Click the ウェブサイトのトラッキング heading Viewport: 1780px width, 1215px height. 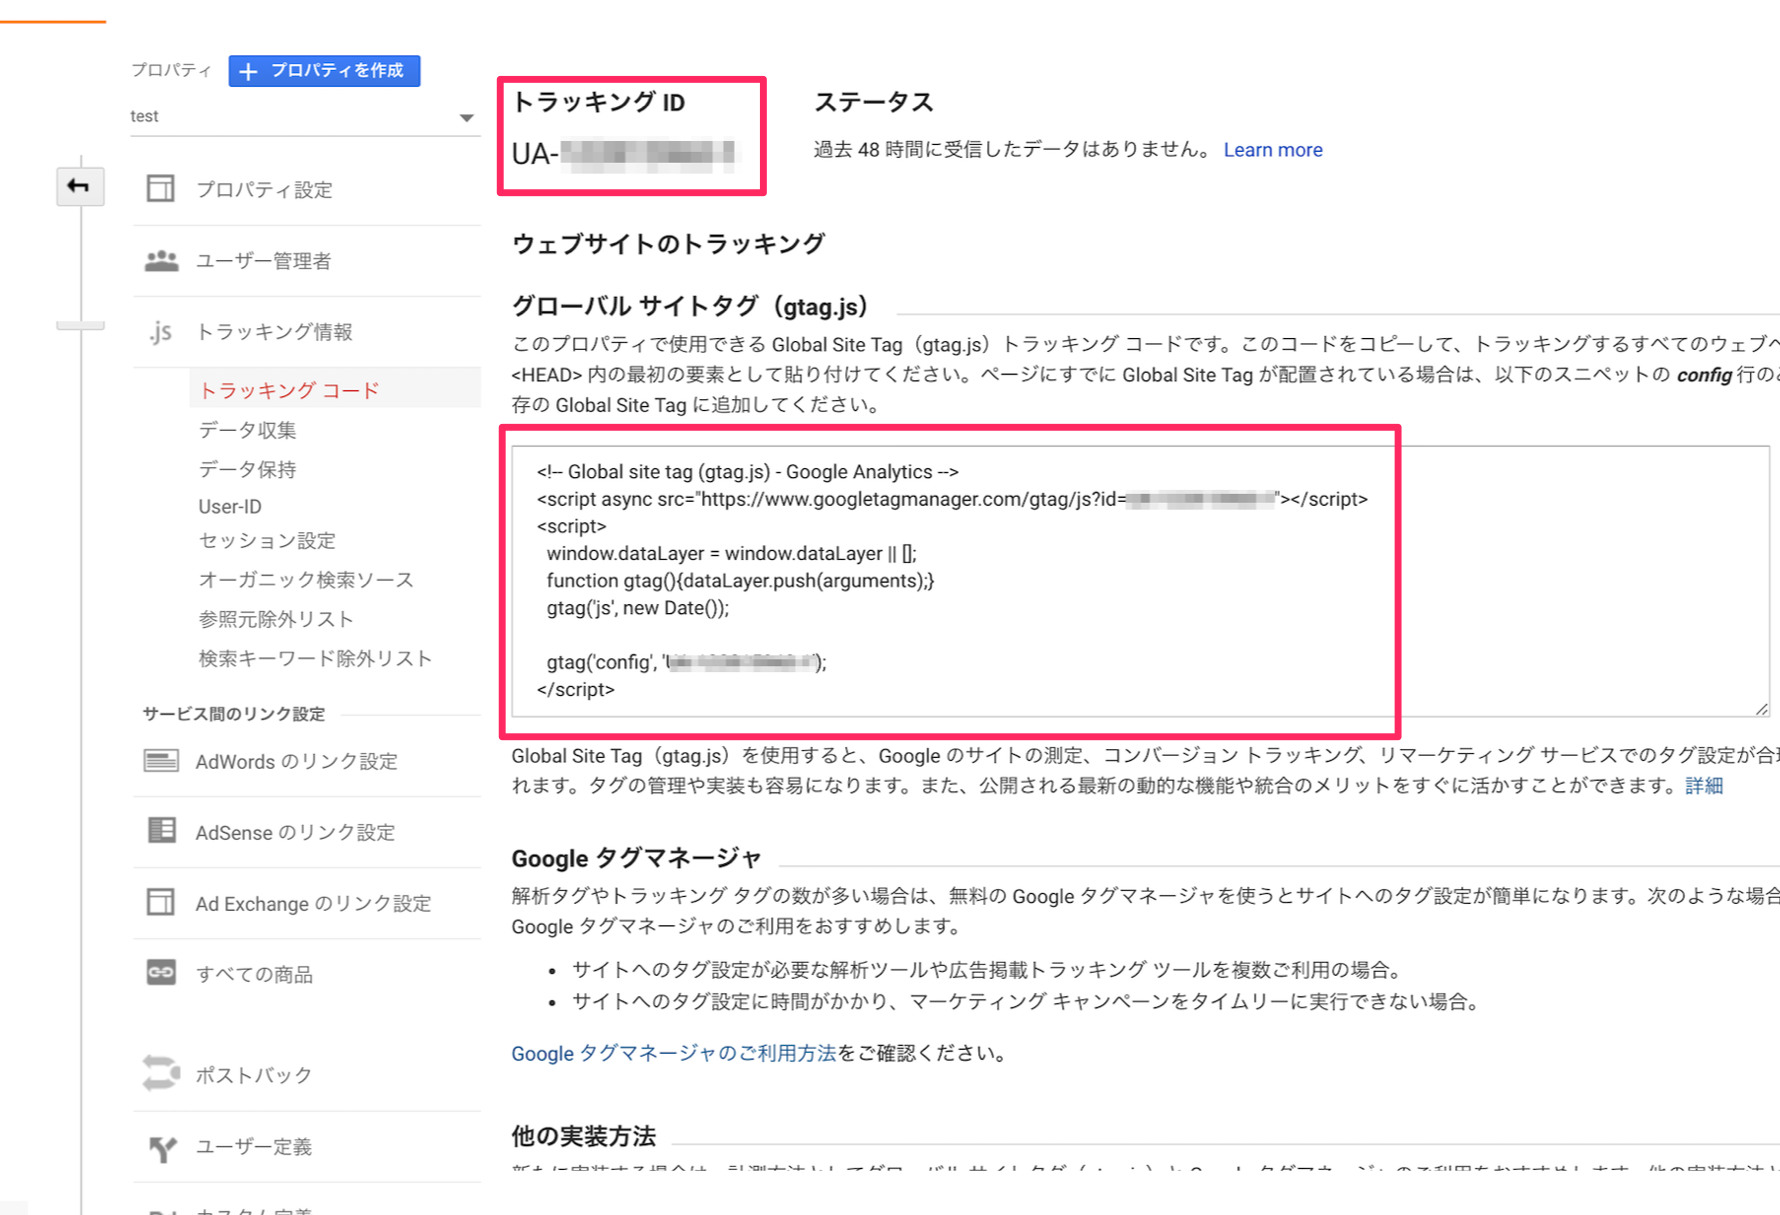pos(669,244)
